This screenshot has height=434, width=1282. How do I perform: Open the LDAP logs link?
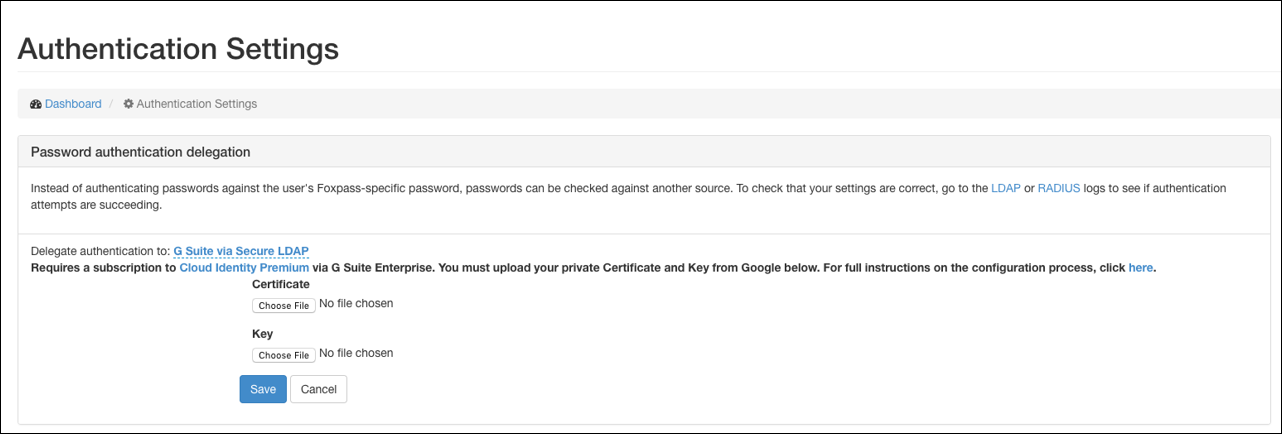[1005, 188]
